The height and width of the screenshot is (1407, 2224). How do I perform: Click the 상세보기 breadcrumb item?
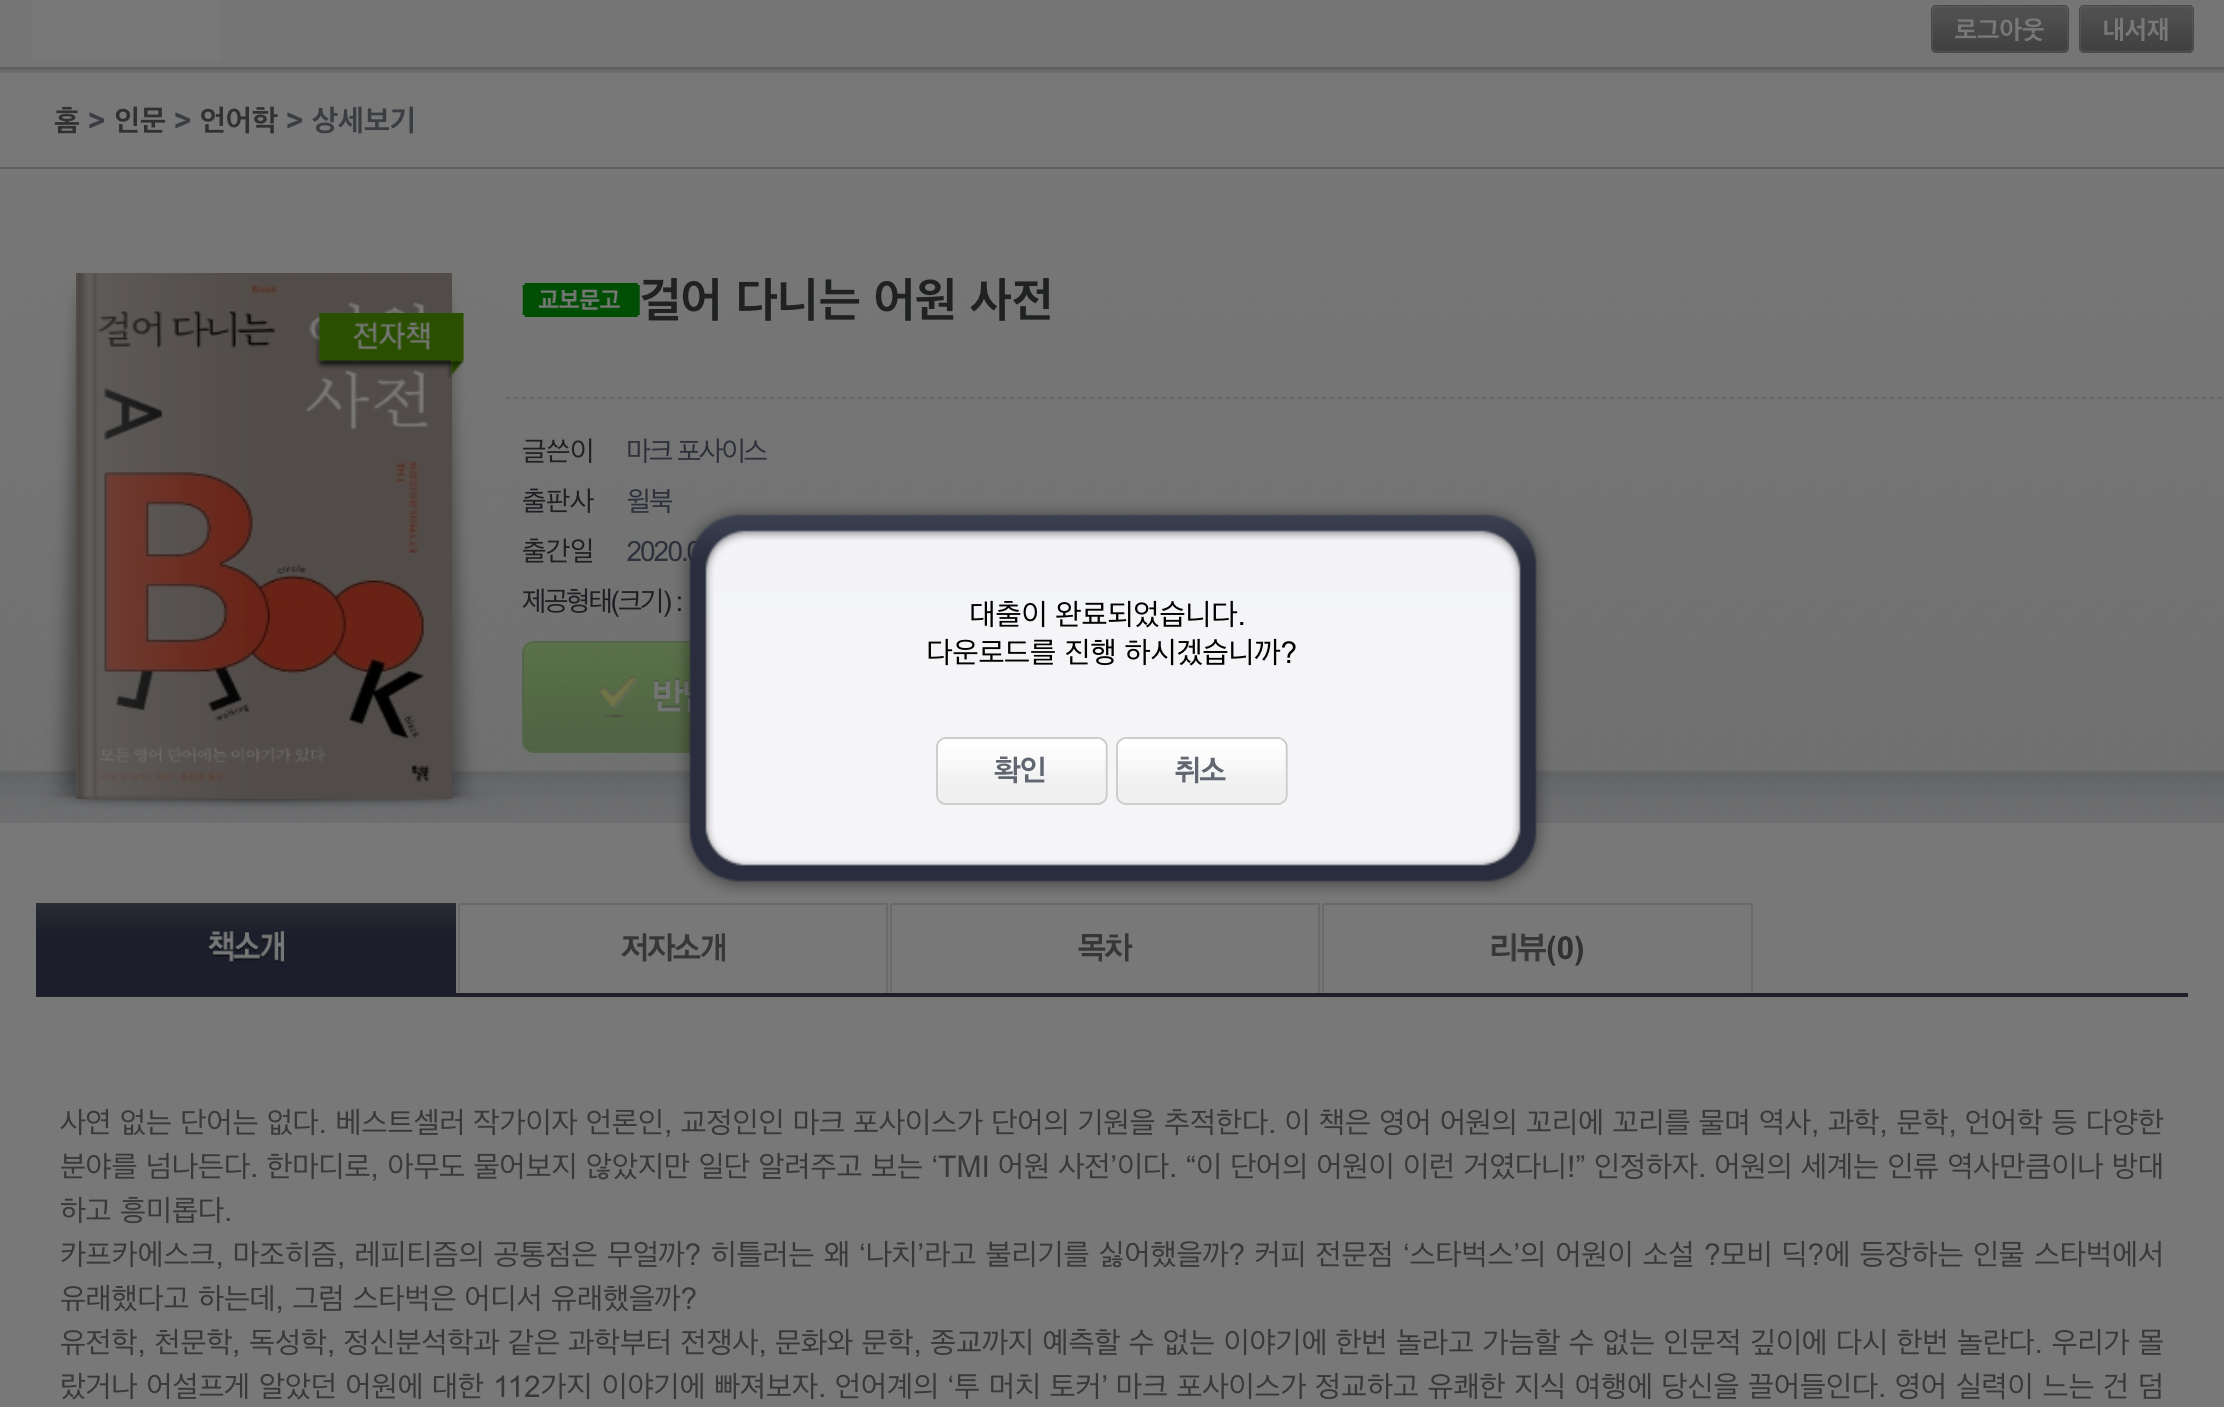coord(363,120)
